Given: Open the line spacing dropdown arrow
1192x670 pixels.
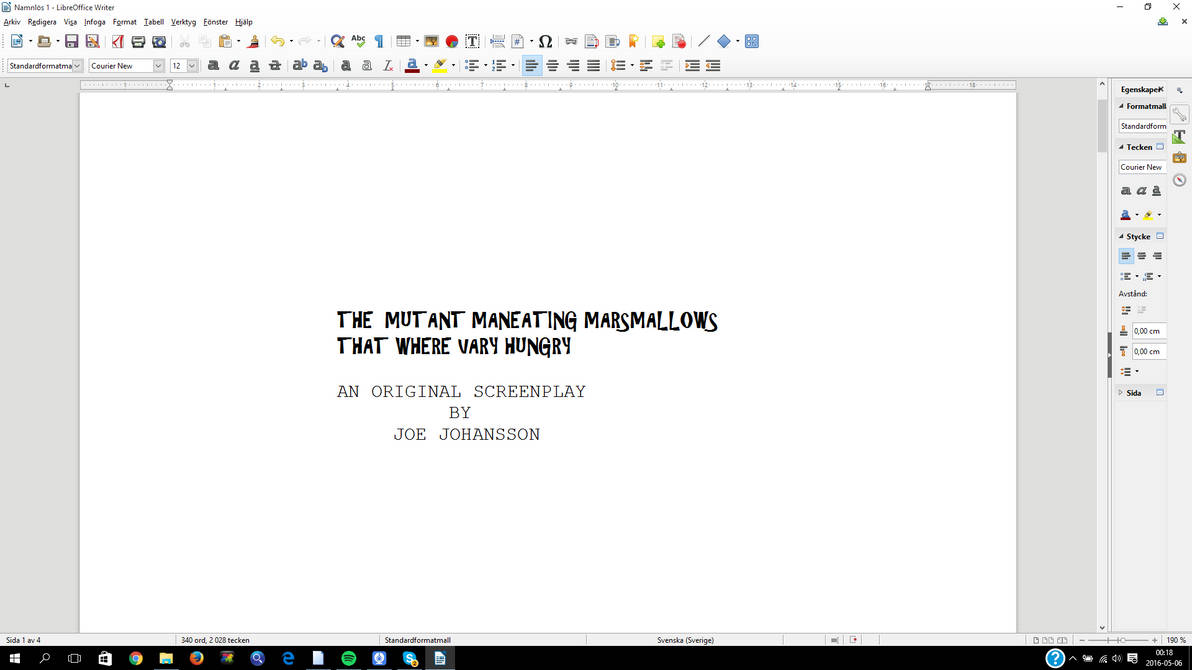Looking at the screenshot, I should [632, 65].
